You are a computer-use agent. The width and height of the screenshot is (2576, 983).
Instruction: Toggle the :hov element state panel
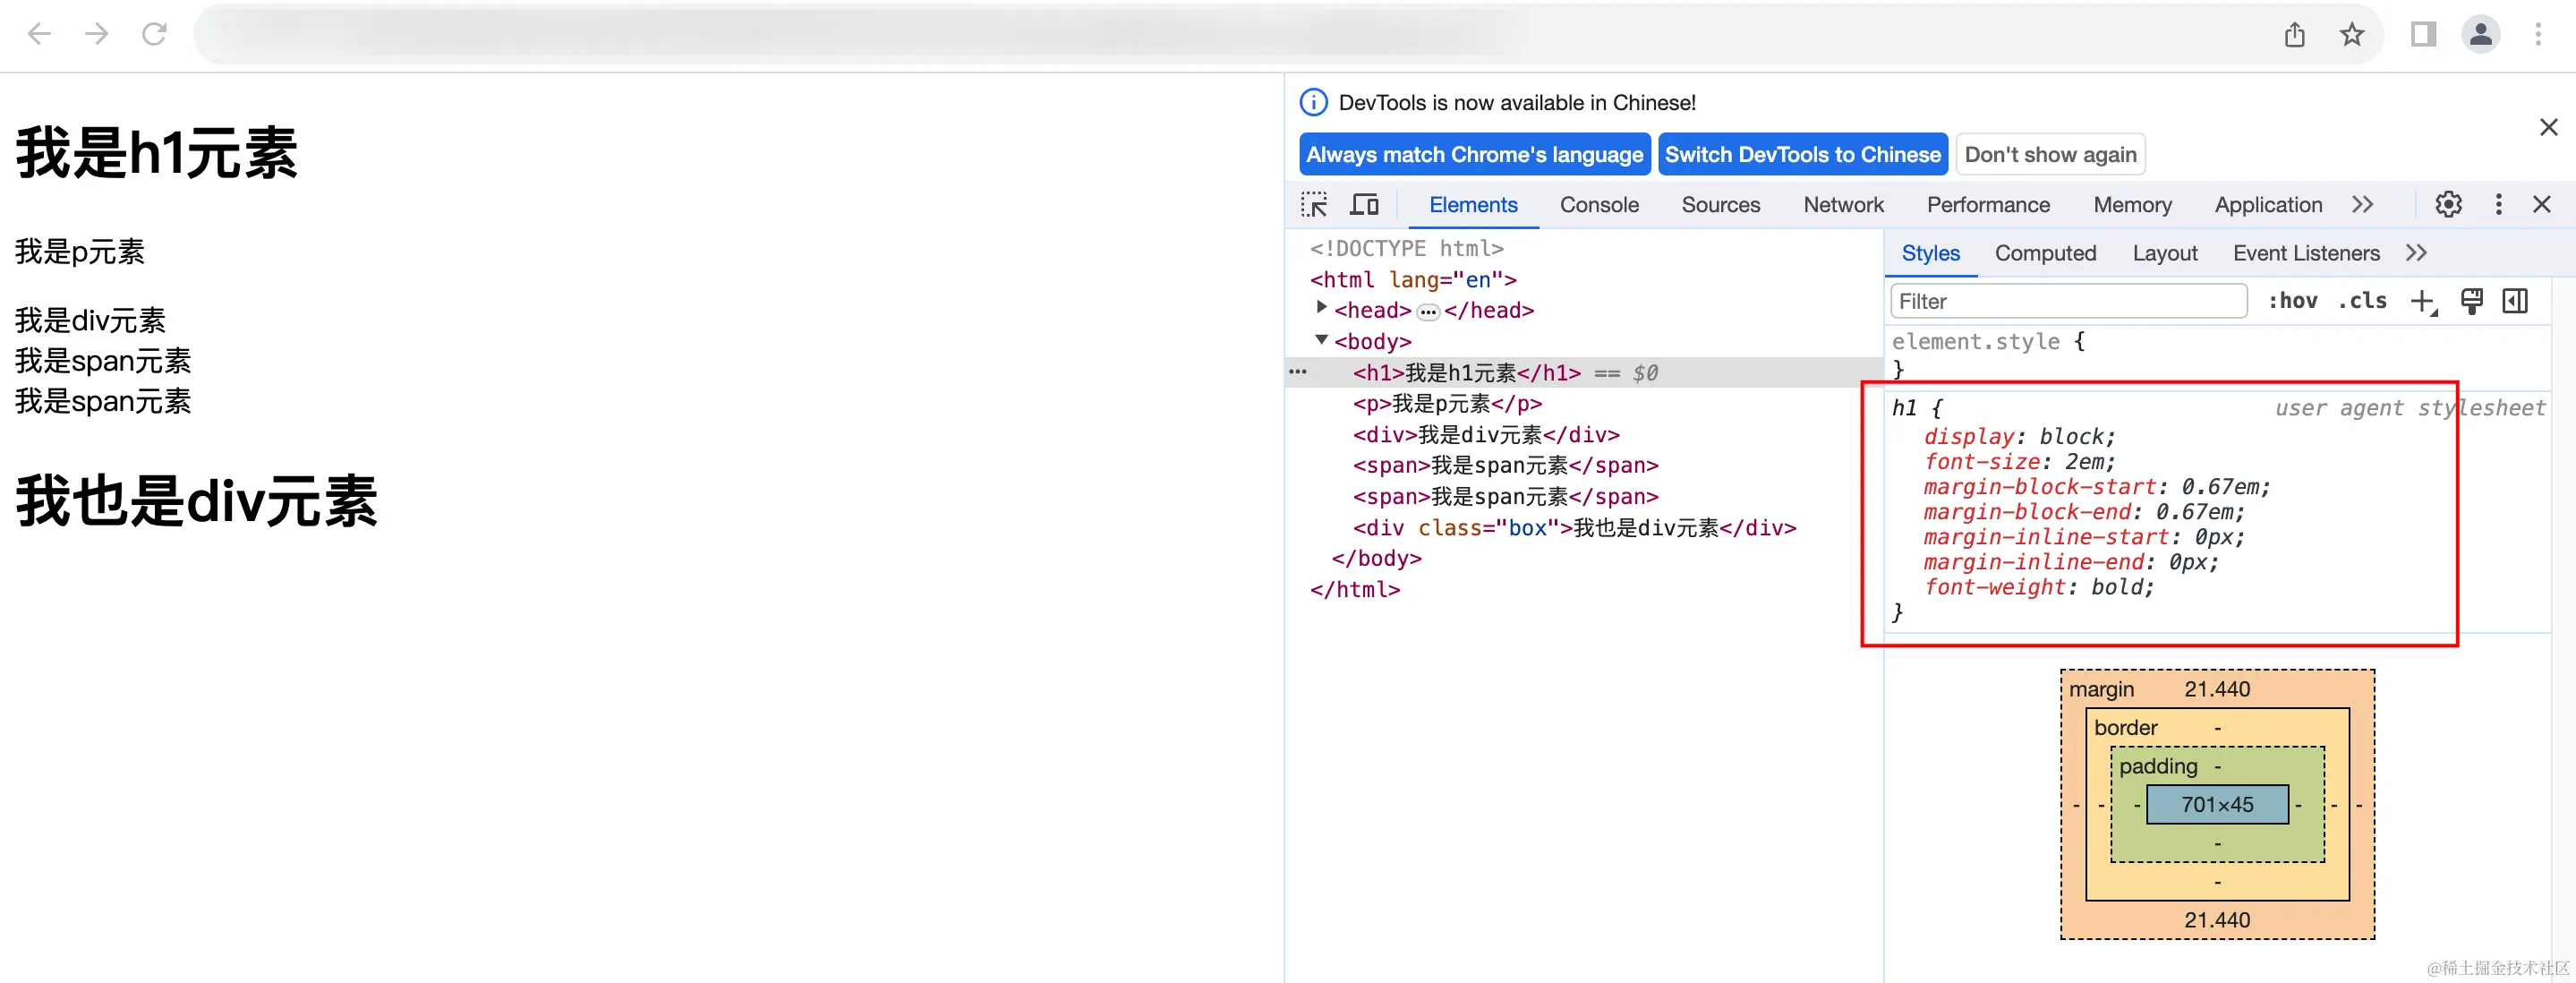click(x=2292, y=301)
